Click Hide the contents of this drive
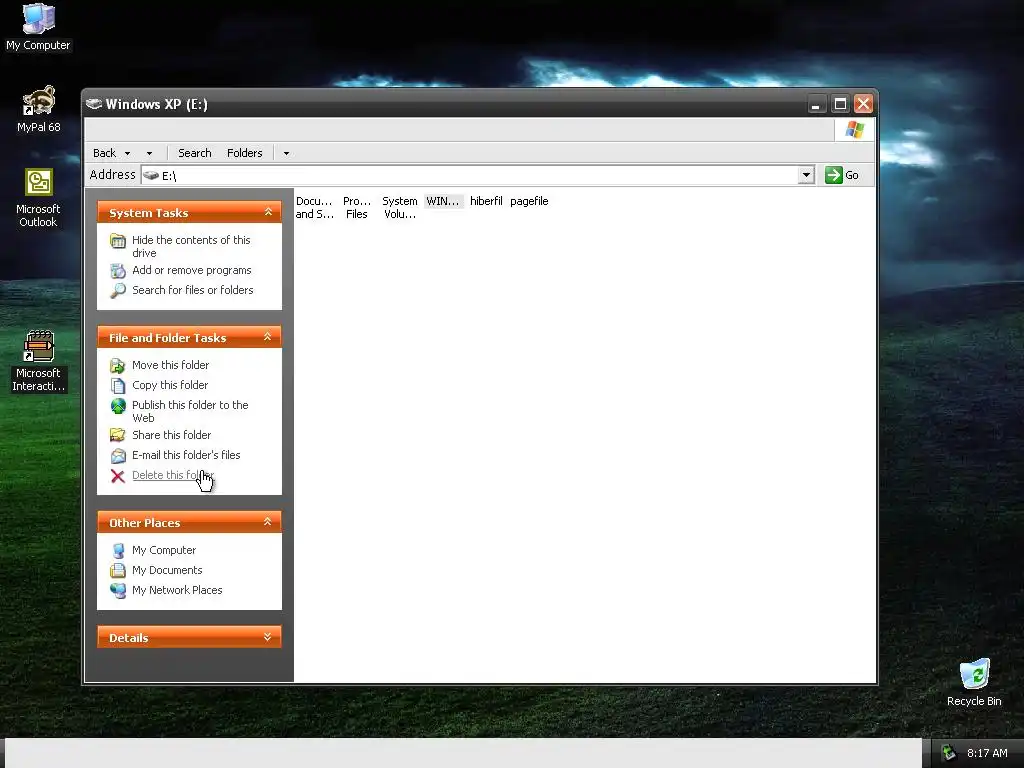 point(191,246)
